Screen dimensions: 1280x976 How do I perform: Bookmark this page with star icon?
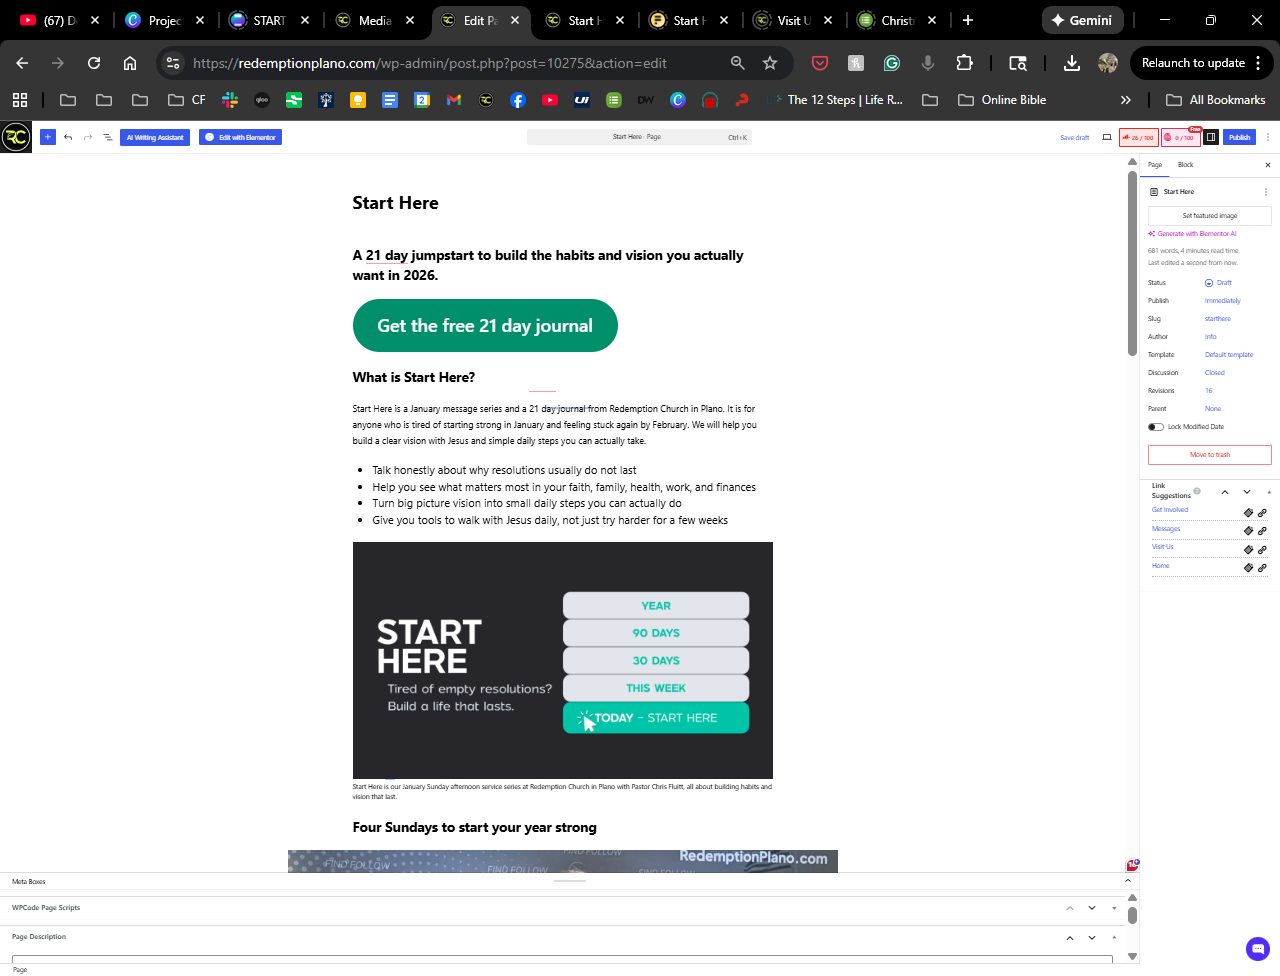[x=770, y=63]
